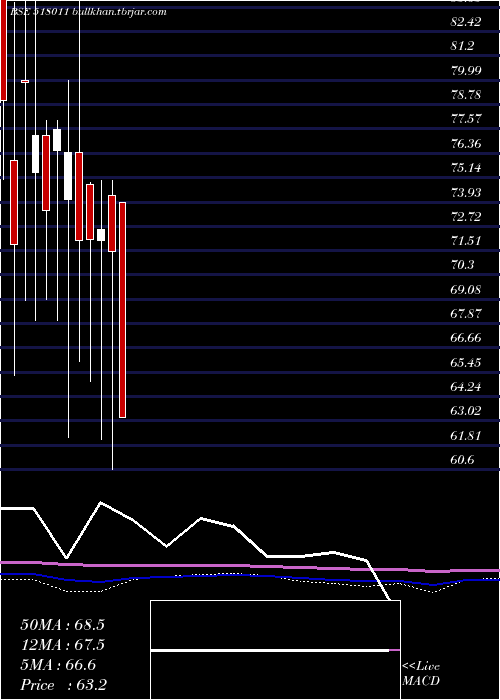Click the 81.2 price axis label
The height and width of the screenshot is (700, 500).
462,46
